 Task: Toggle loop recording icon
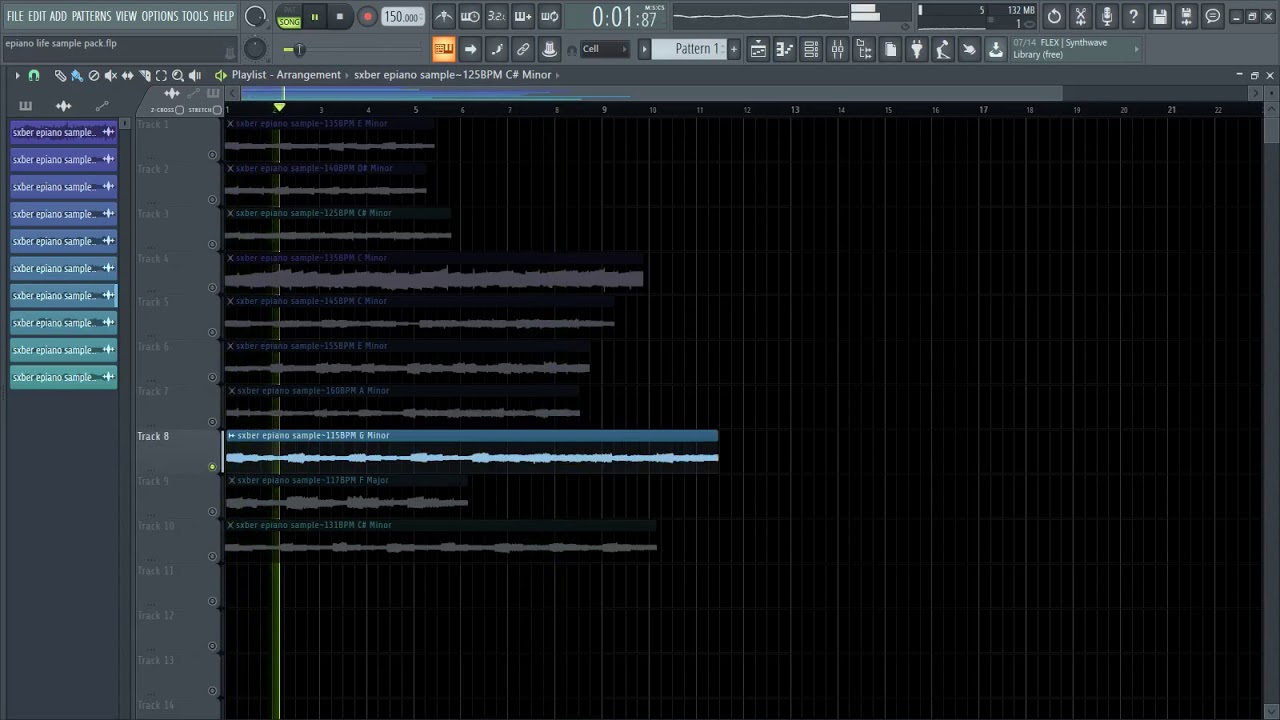coord(550,17)
